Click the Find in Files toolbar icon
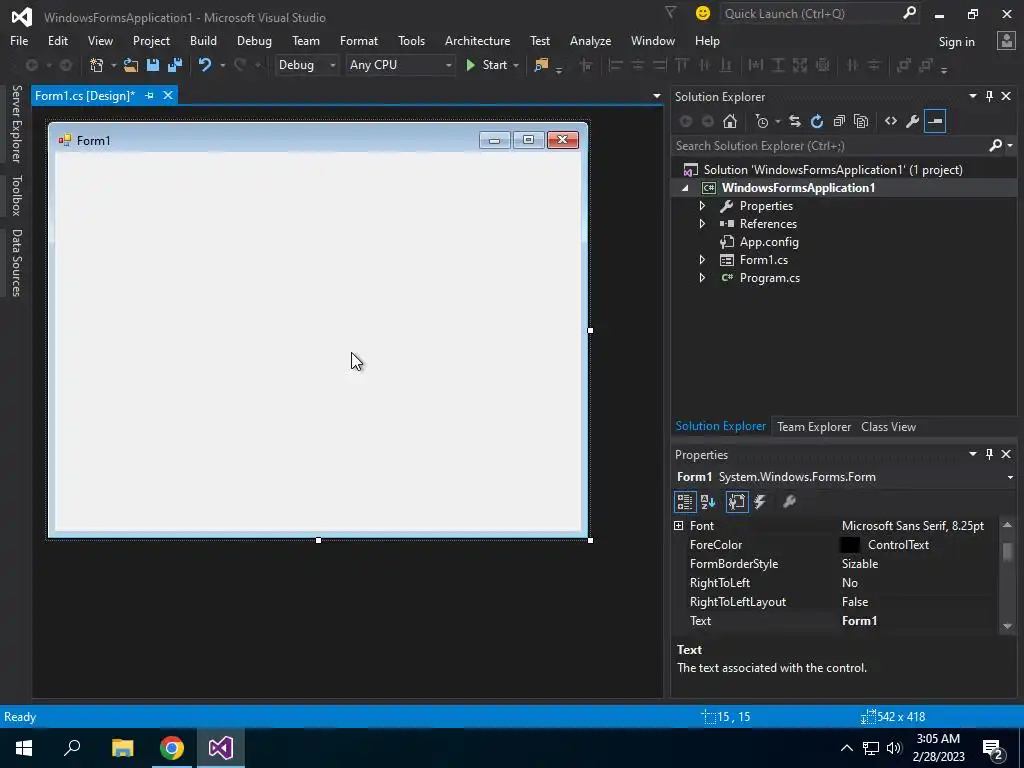The width and height of the screenshot is (1024, 768). point(541,65)
